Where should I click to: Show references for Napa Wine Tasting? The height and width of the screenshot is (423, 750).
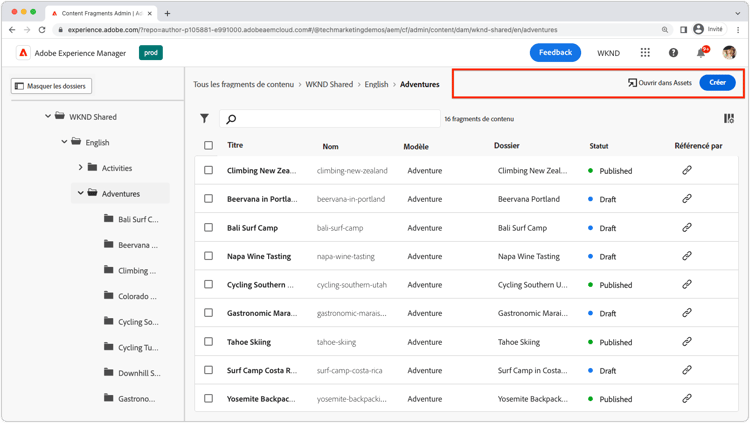tap(687, 256)
